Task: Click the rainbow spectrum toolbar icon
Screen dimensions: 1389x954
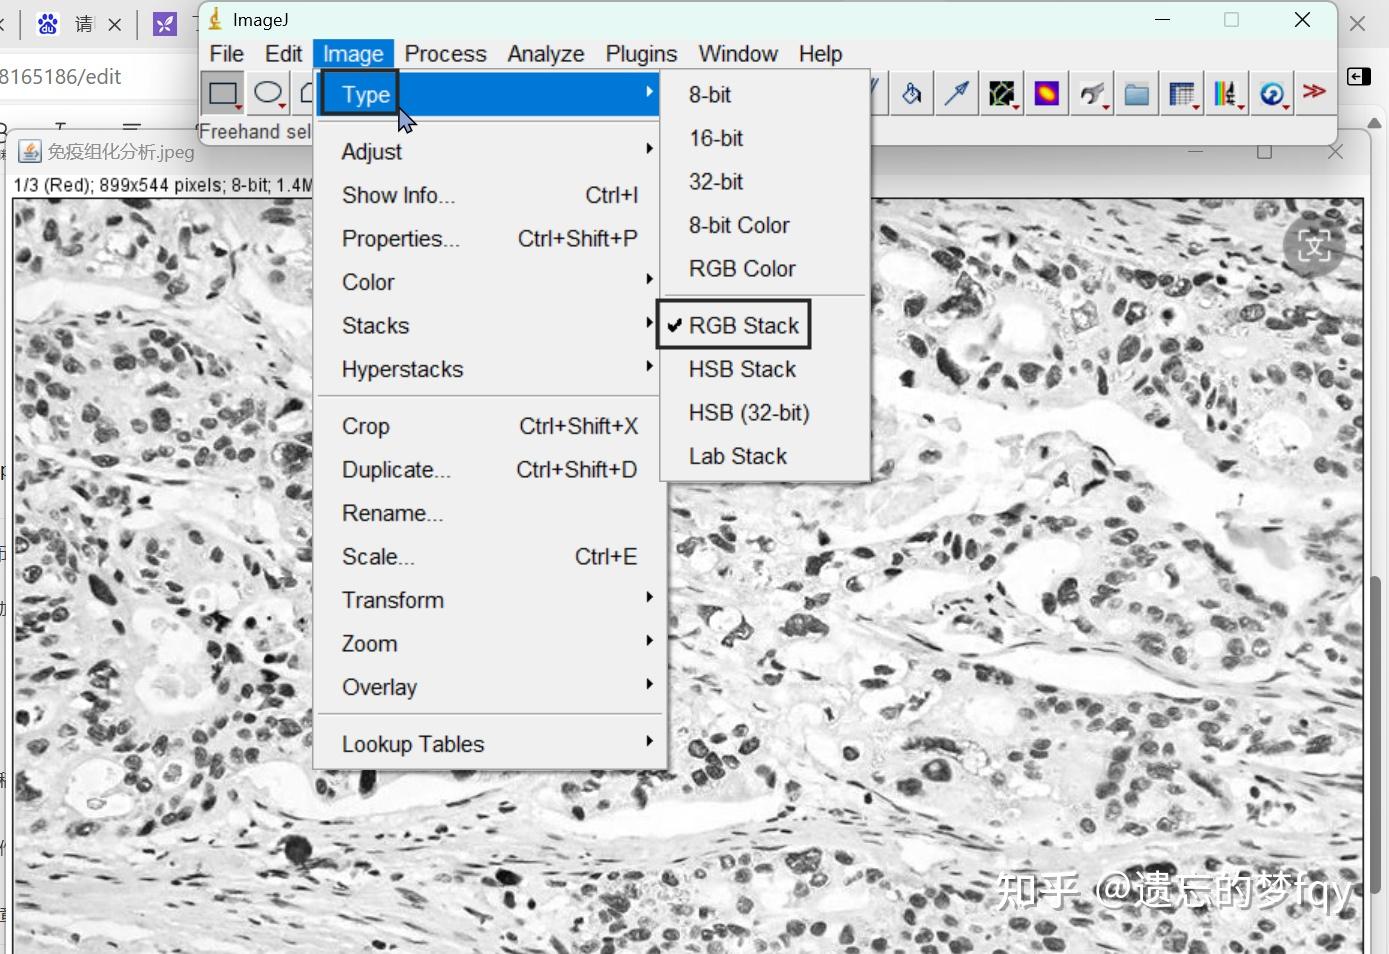Action: pos(1227,94)
